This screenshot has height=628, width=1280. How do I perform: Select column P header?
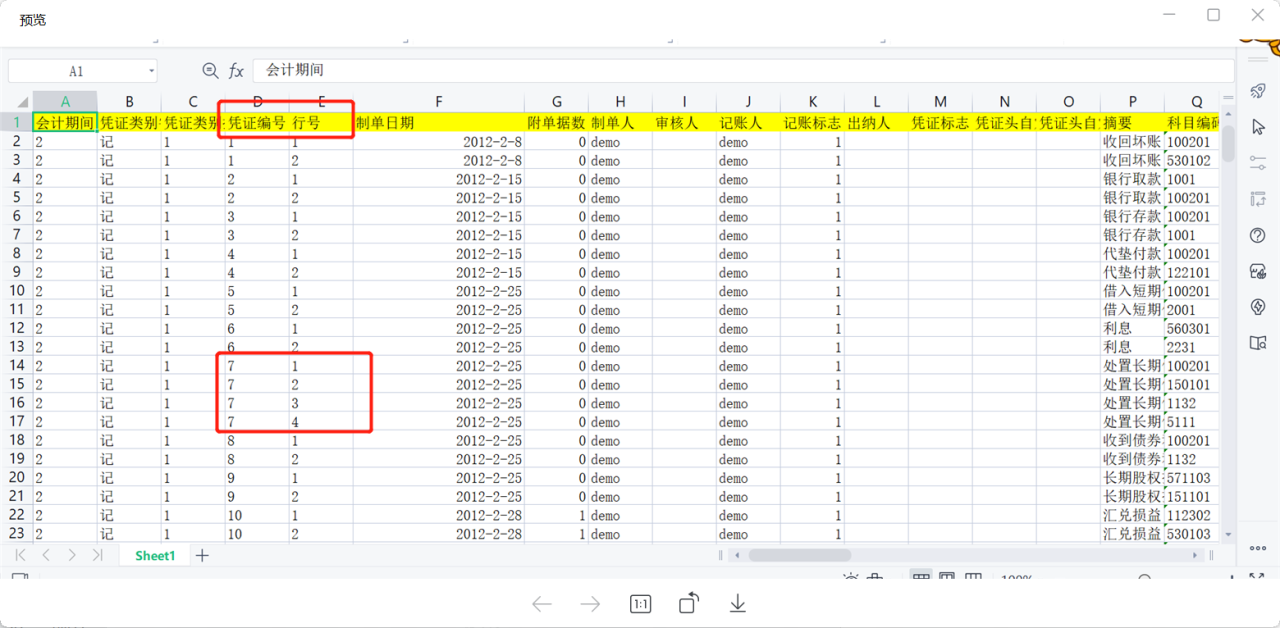tap(1132, 101)
